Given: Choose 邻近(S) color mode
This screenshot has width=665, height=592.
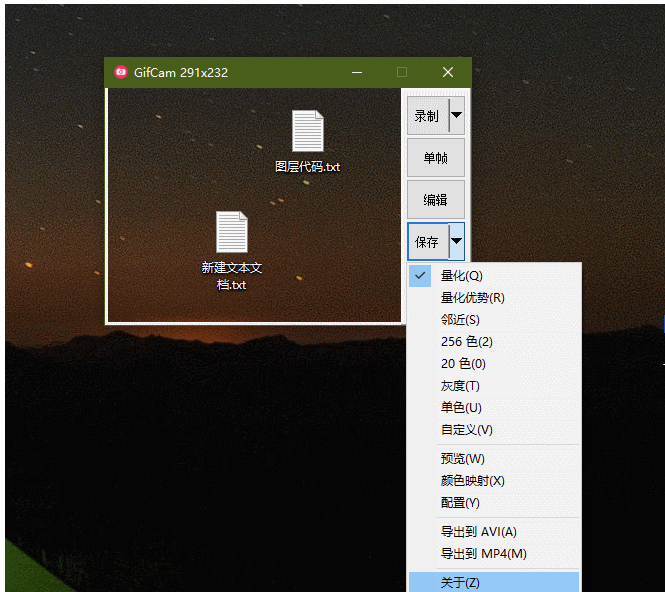Looking at the screenshot, I should tap(494, 320).
